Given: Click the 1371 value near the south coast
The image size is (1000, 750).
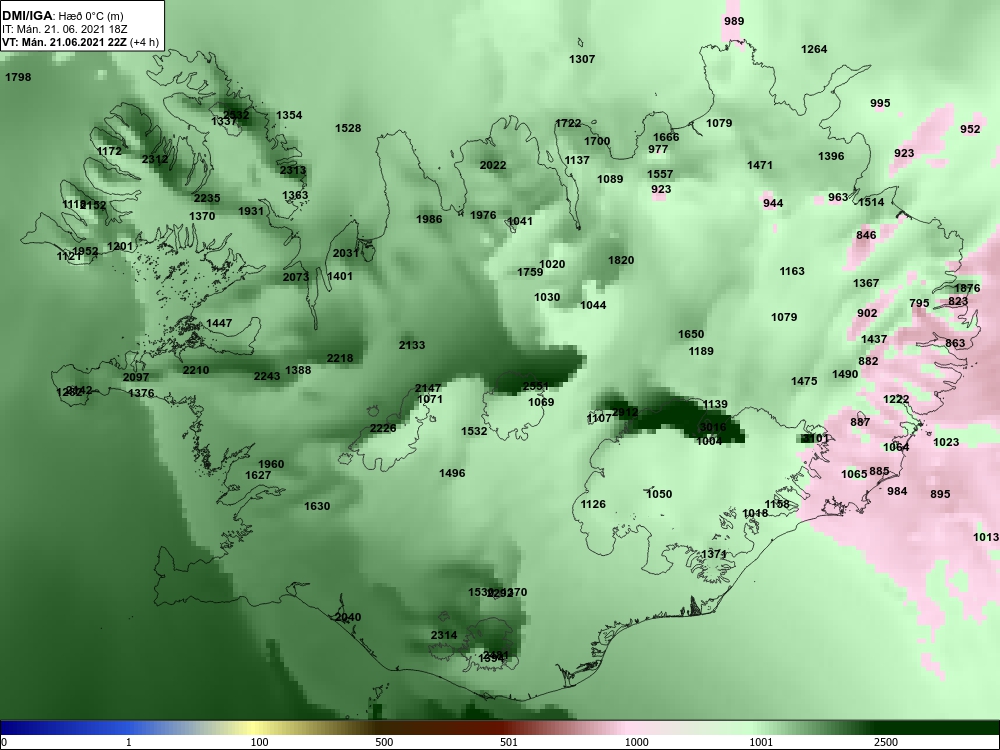Looking at the screenshot, I should (714, 554).
